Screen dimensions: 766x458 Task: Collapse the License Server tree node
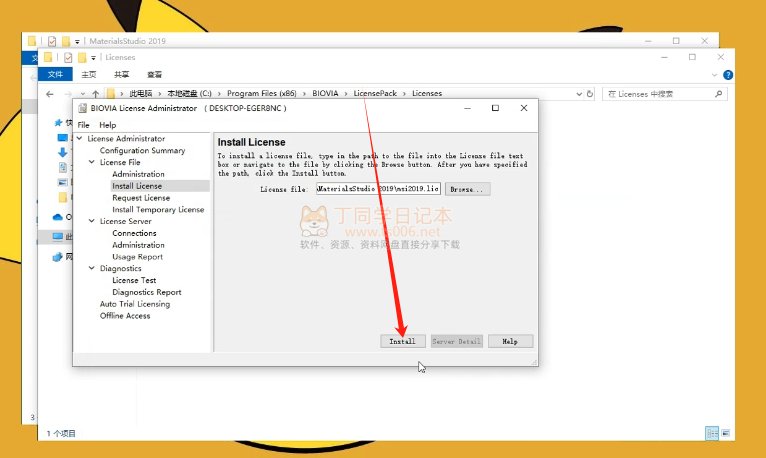pos(92,221)
